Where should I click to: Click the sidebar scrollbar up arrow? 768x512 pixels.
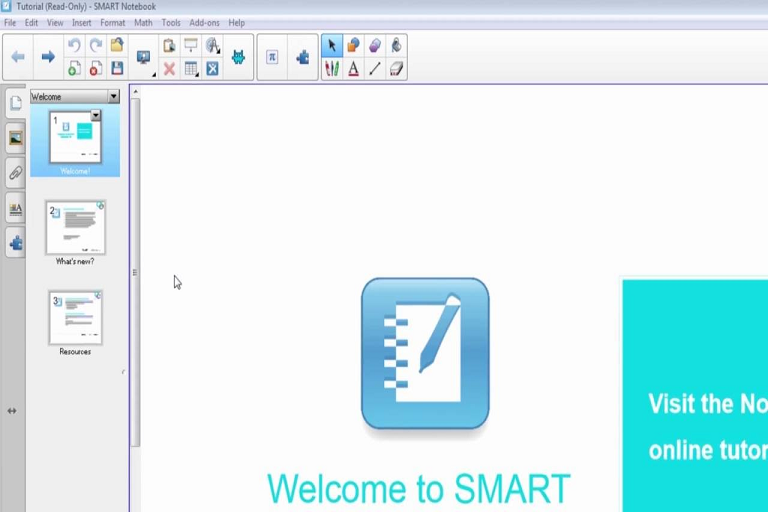136,92
